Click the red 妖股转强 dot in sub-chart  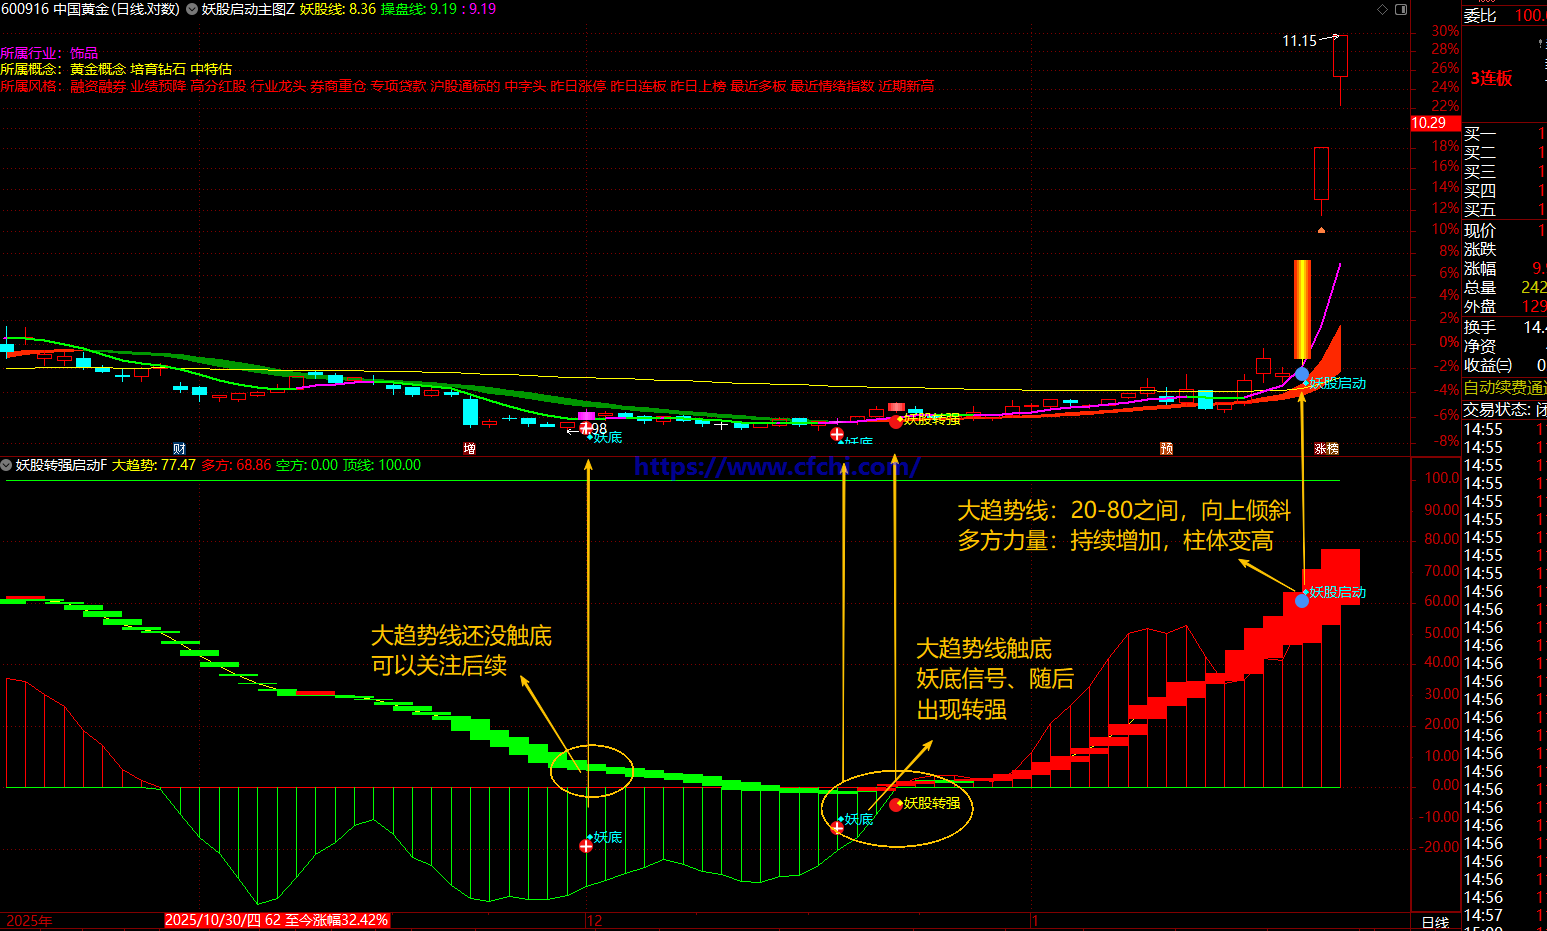[896, 804]
